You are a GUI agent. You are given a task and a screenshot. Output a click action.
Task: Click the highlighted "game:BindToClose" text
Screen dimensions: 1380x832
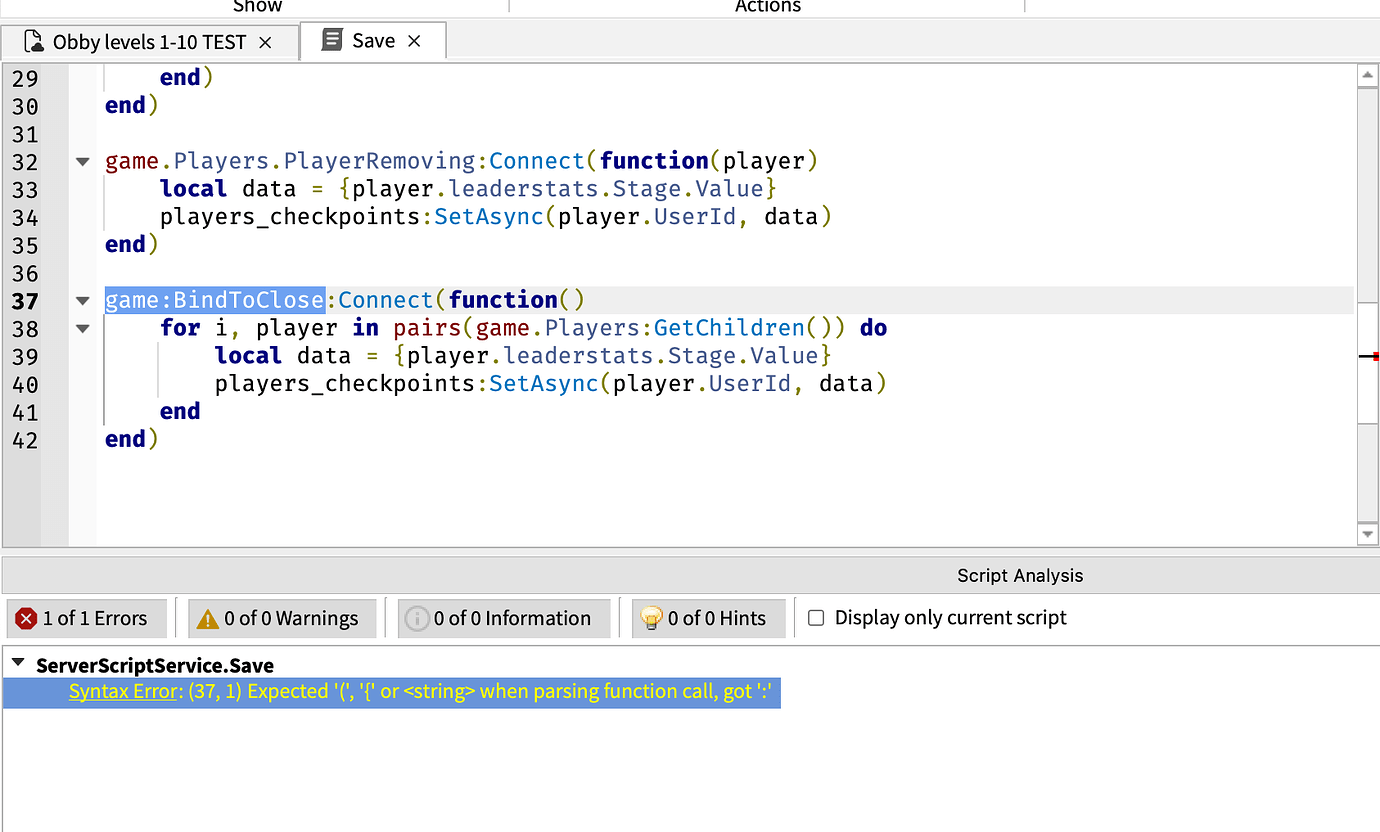coord(215,300)
